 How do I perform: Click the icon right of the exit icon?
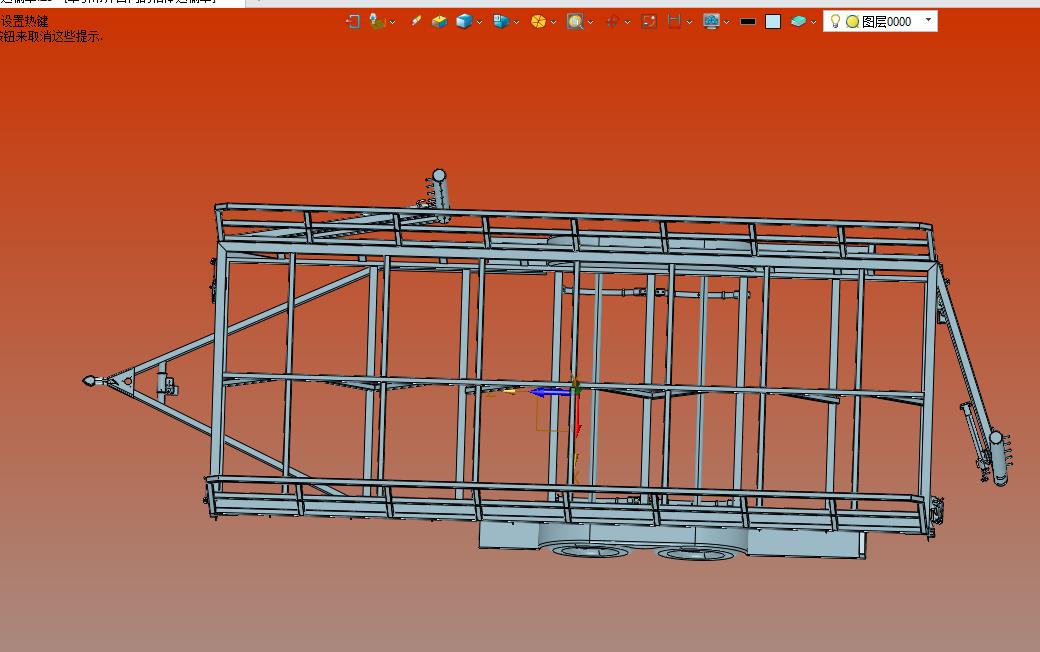pyautogui.click(x=377, y=21)
